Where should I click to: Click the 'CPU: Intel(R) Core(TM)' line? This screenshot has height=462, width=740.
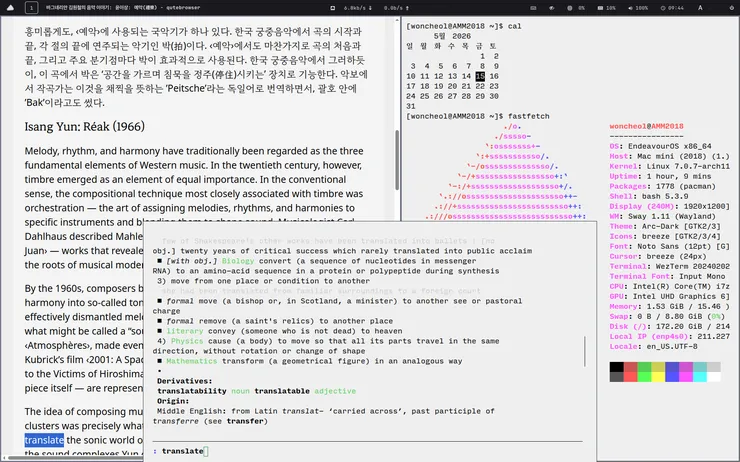point(669,286)
